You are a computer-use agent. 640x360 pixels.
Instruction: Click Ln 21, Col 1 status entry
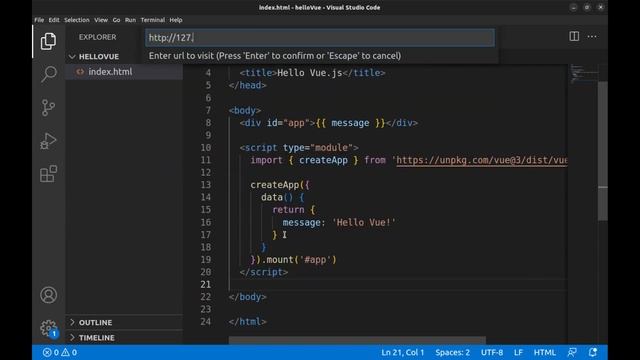[x=402, y=352]
